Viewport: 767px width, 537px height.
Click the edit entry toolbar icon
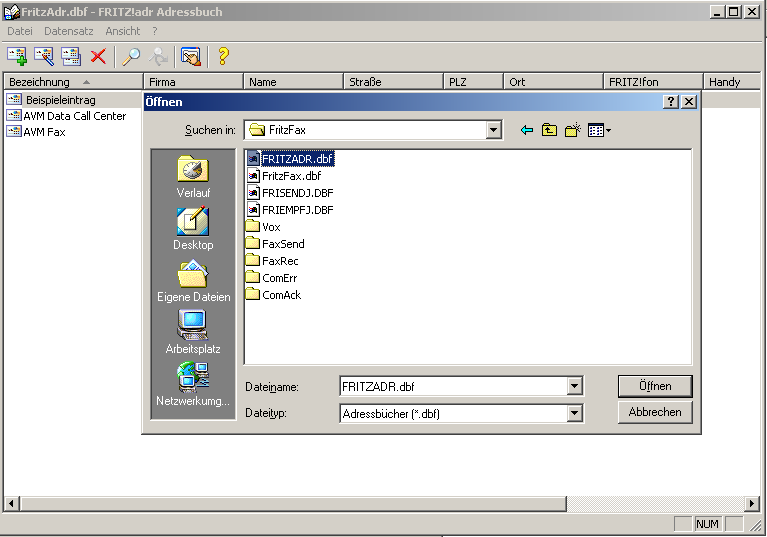coord(44,56)
